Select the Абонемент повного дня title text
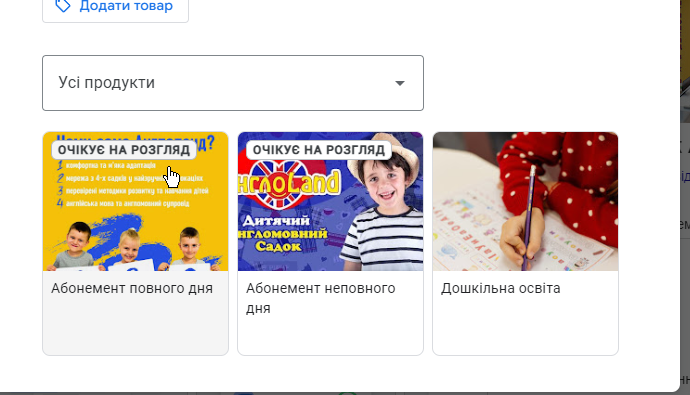Image resolution: width=690 pixels, height=395 pixels. point(132,288)
